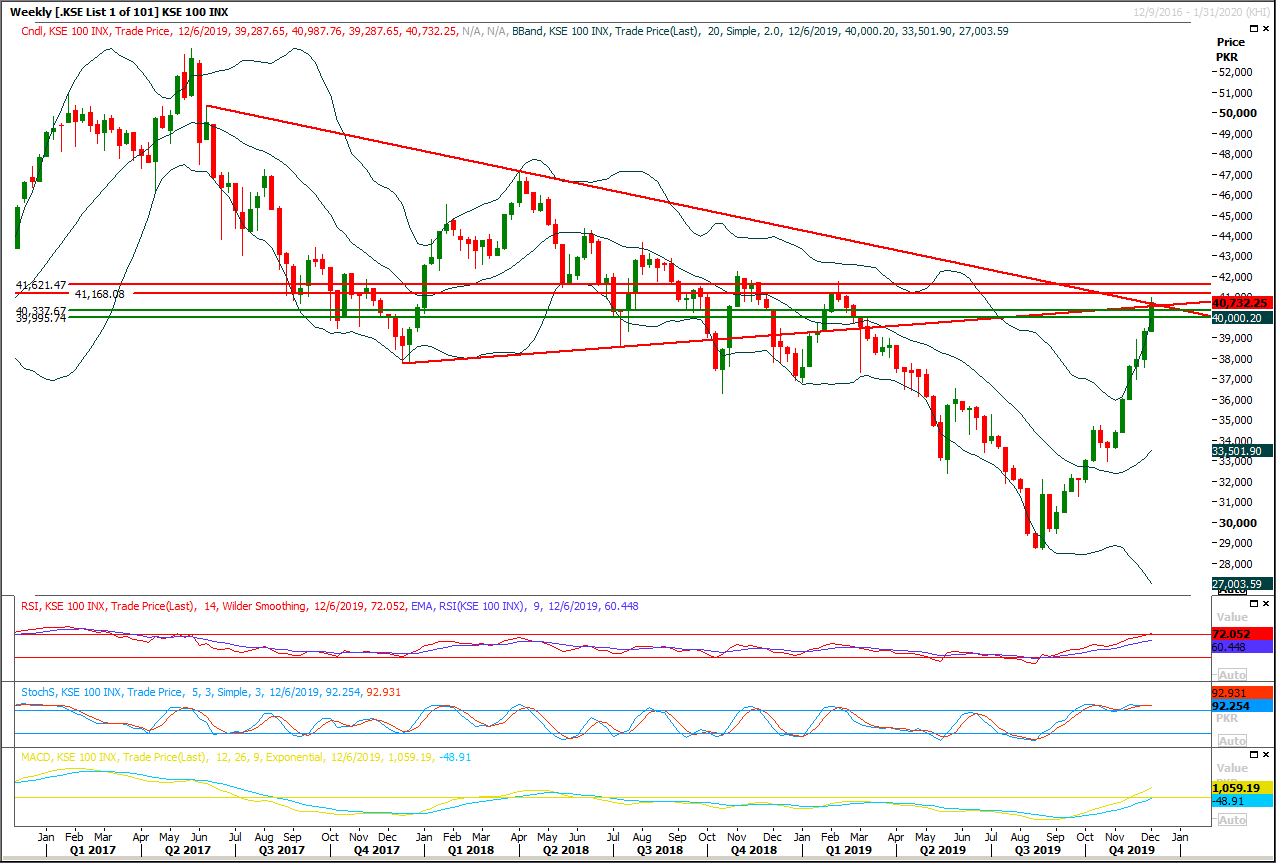Viewport: 1276px width, 863px height.
Task: Close the RSI pane
Action: pyautogui.click(x=1264, y=604)
